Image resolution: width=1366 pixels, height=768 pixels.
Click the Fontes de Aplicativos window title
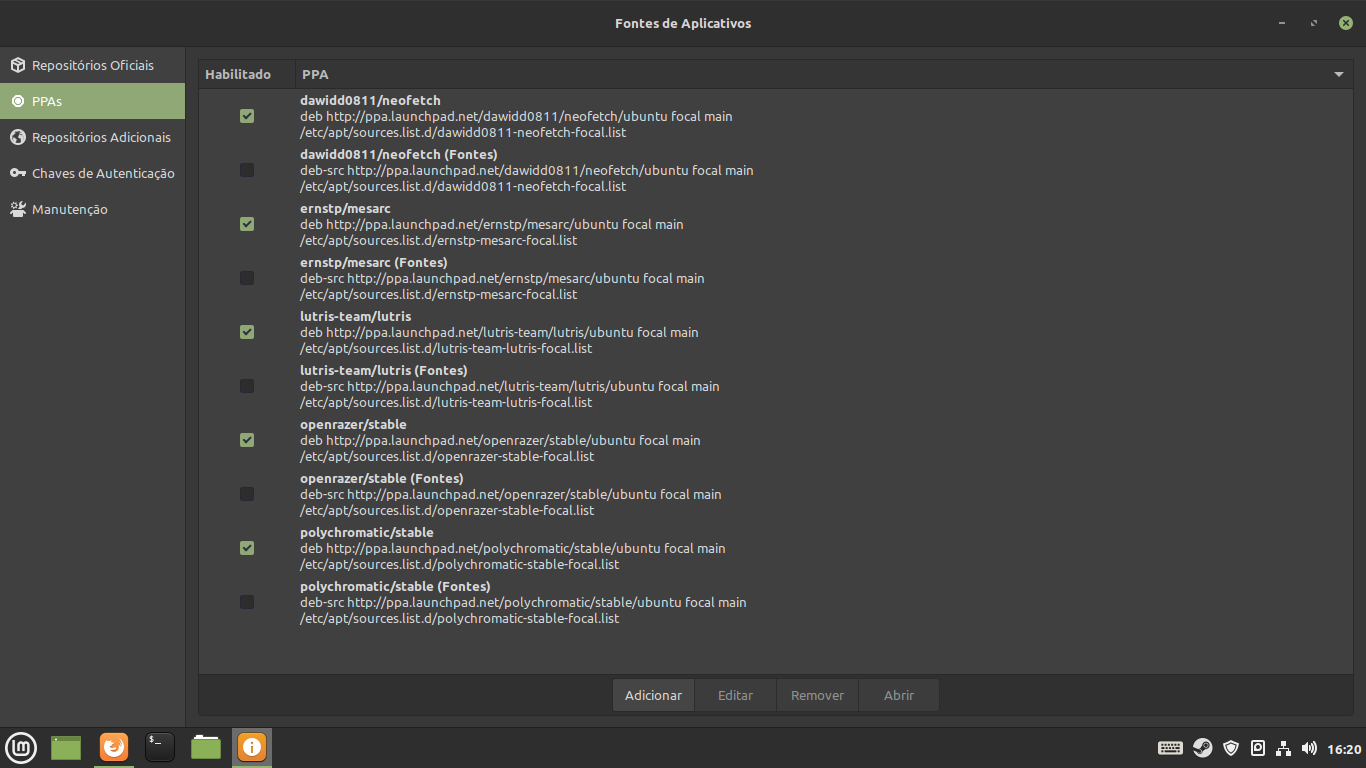tap(683, 23)
